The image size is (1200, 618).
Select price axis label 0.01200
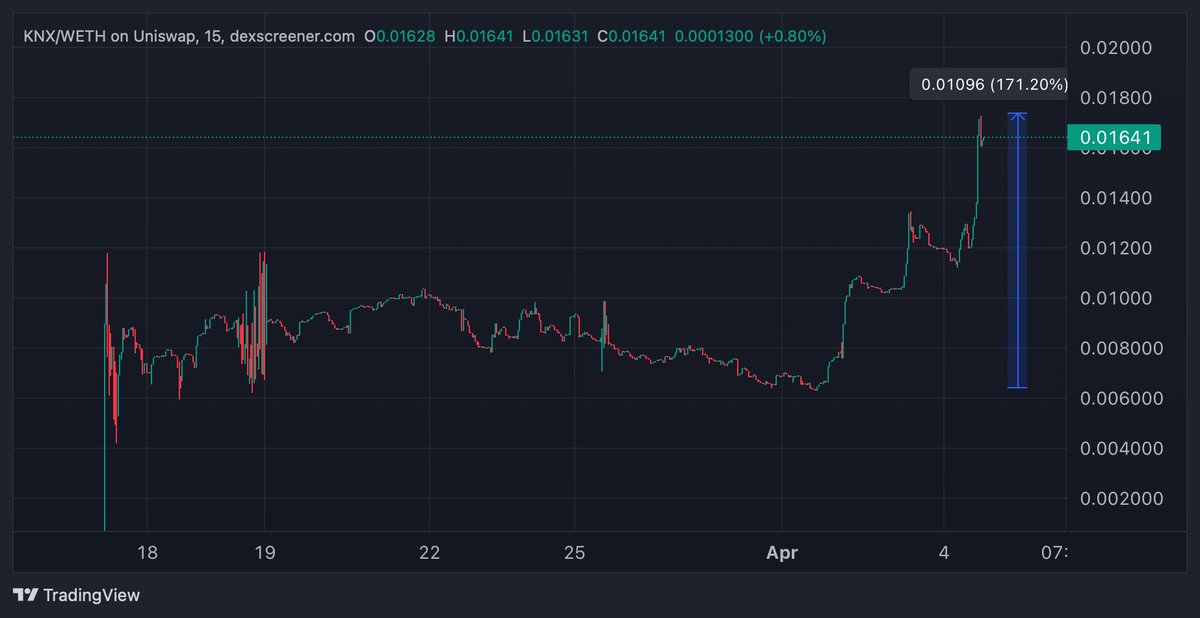coord(1116,248)
